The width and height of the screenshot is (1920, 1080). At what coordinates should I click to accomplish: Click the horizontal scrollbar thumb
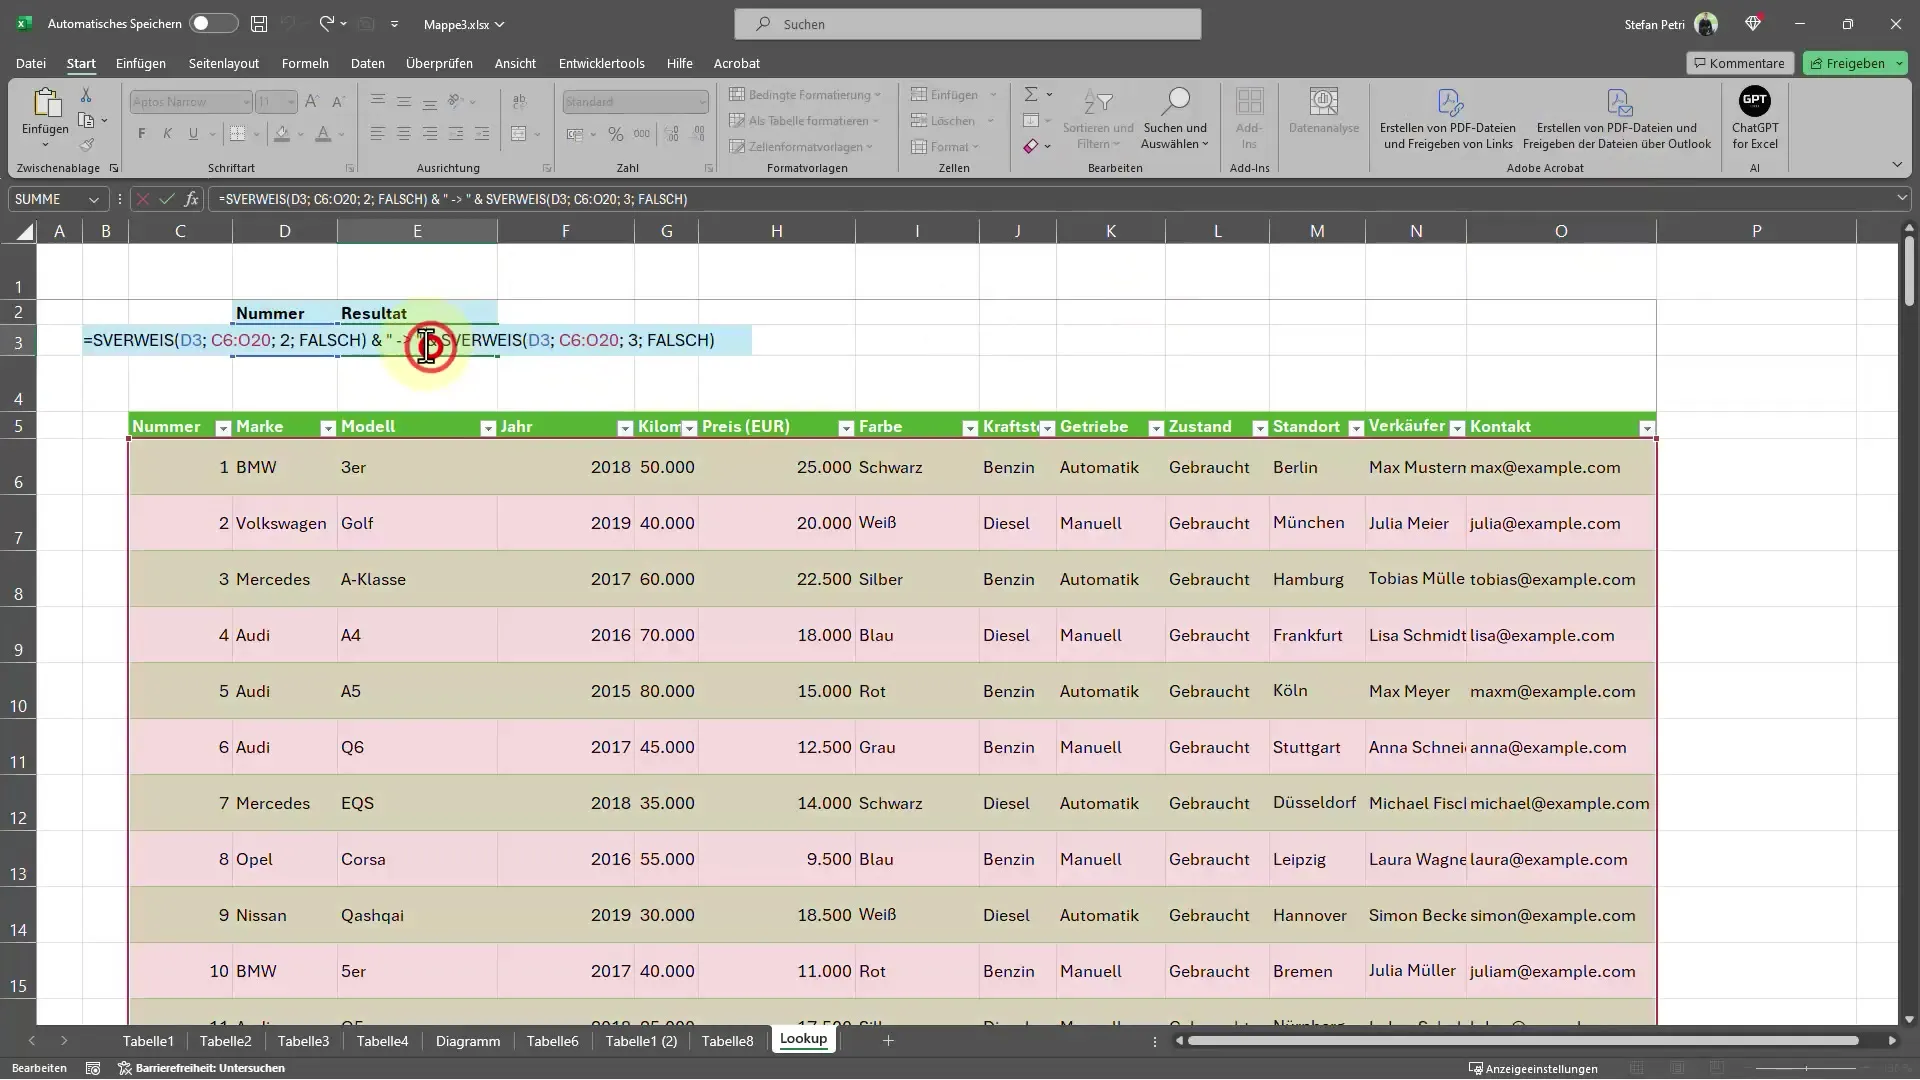click(x=1523, y=1041)
